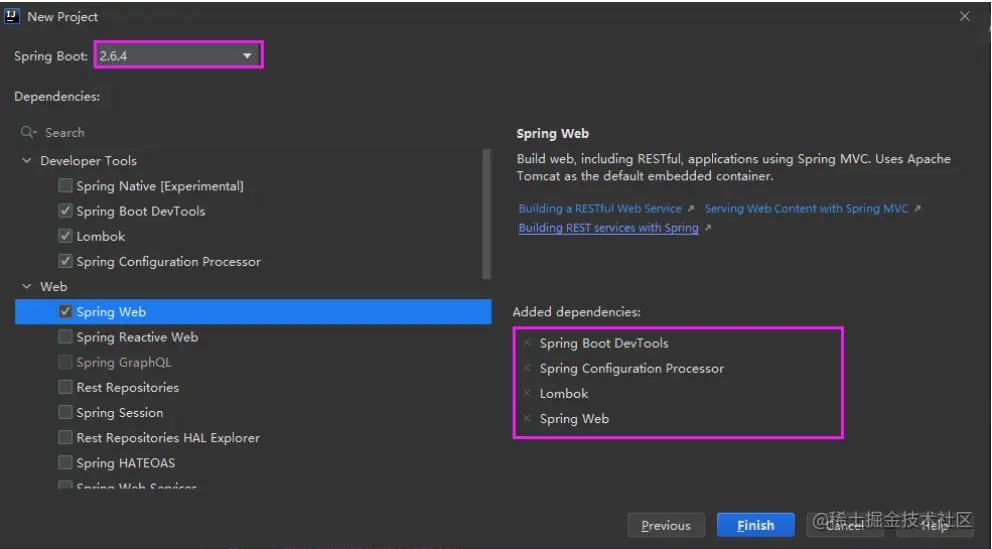
Task: Click the IntelliJ logo in the title bar
Action: (12, 16)
